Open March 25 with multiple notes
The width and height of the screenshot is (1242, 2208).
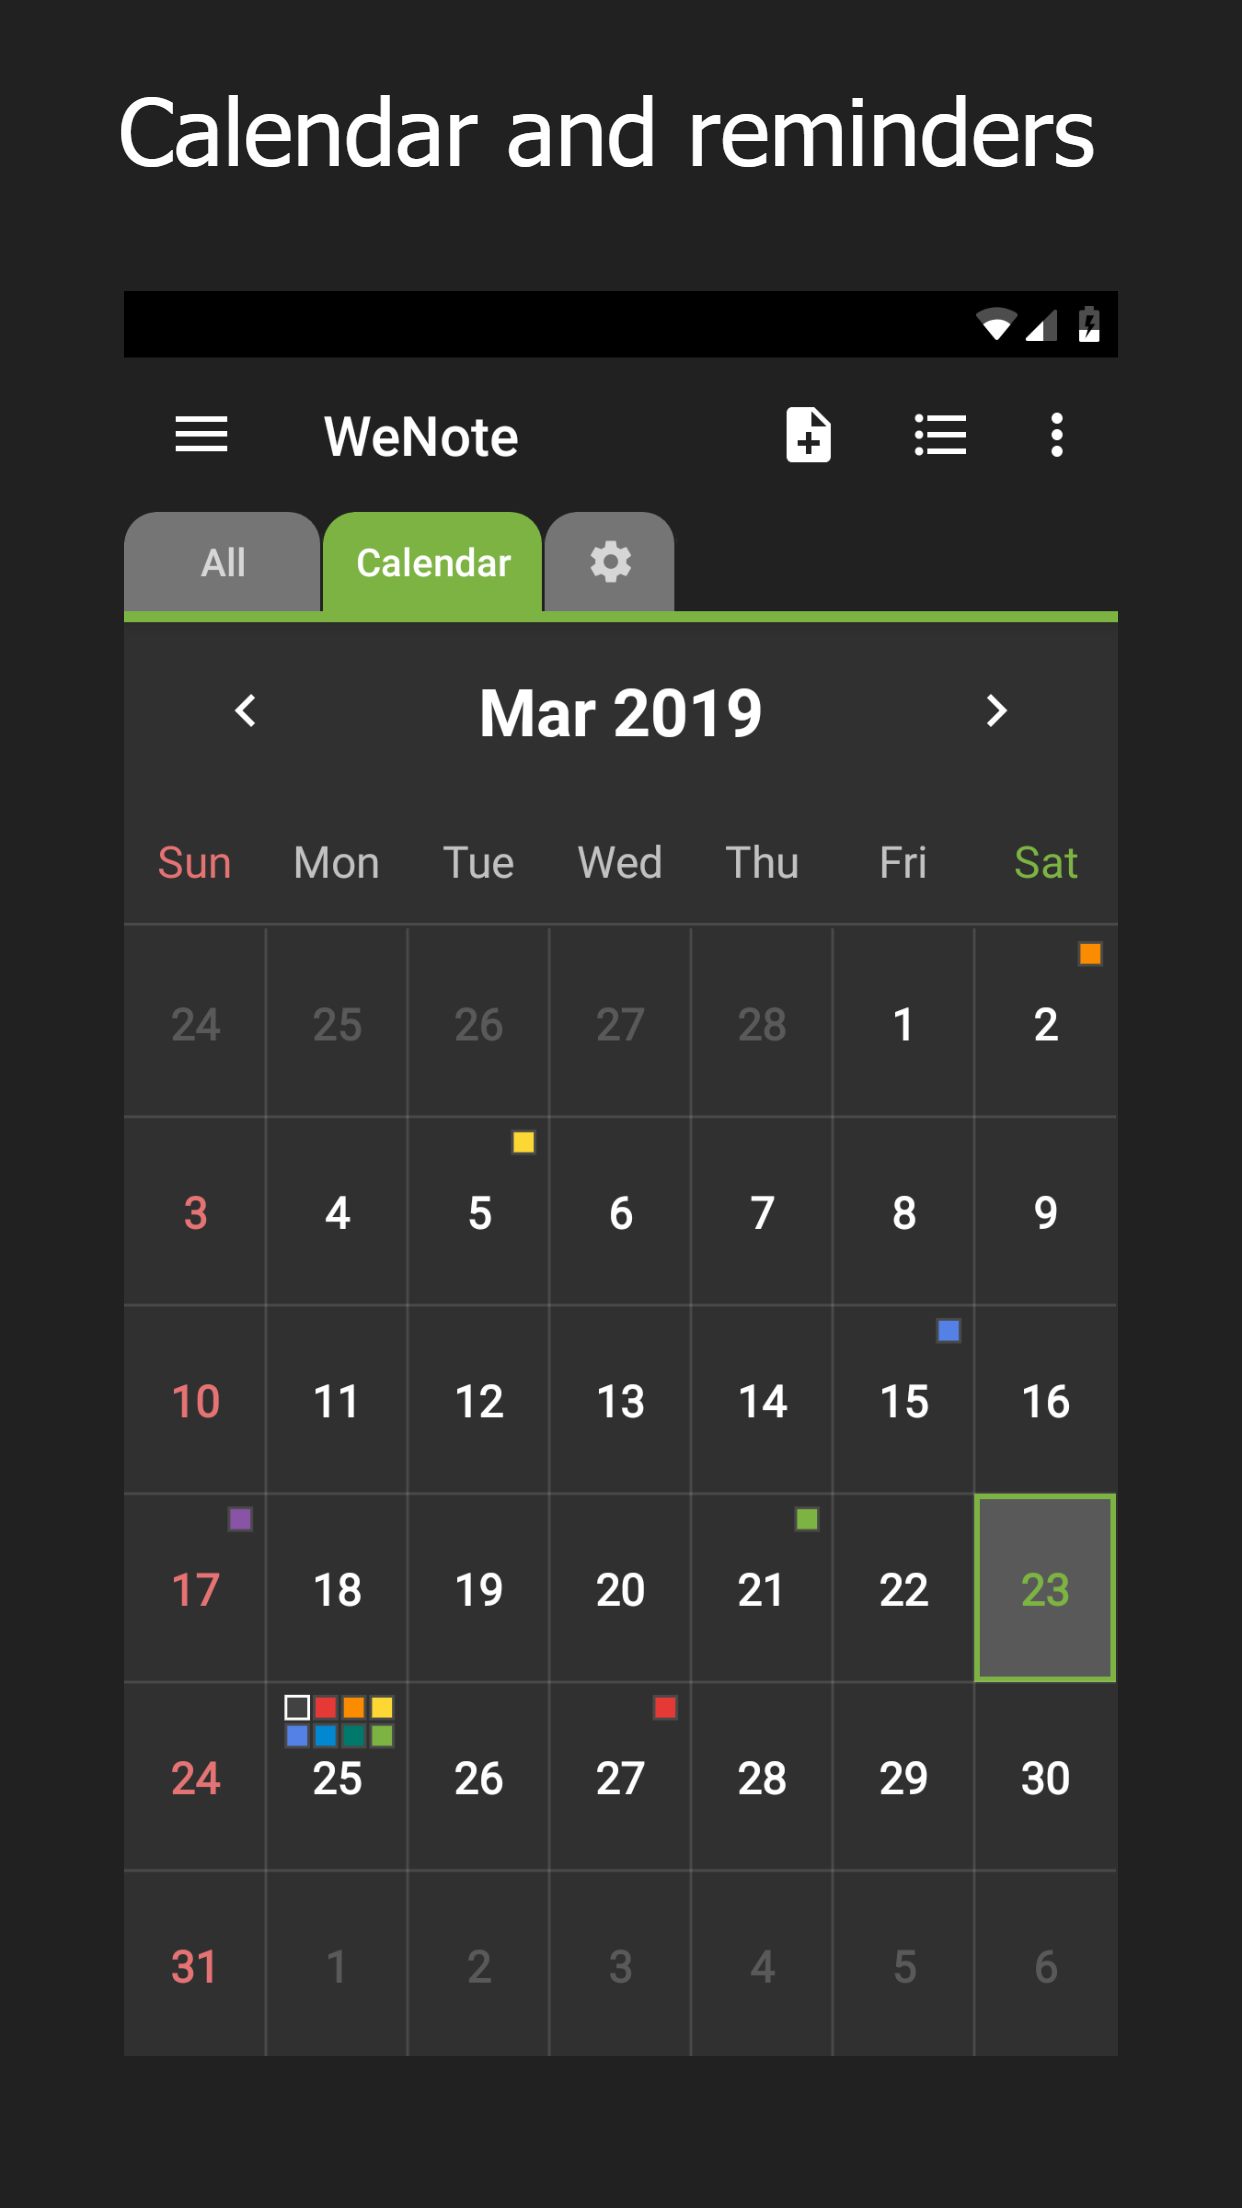[x=337, y=1777]
